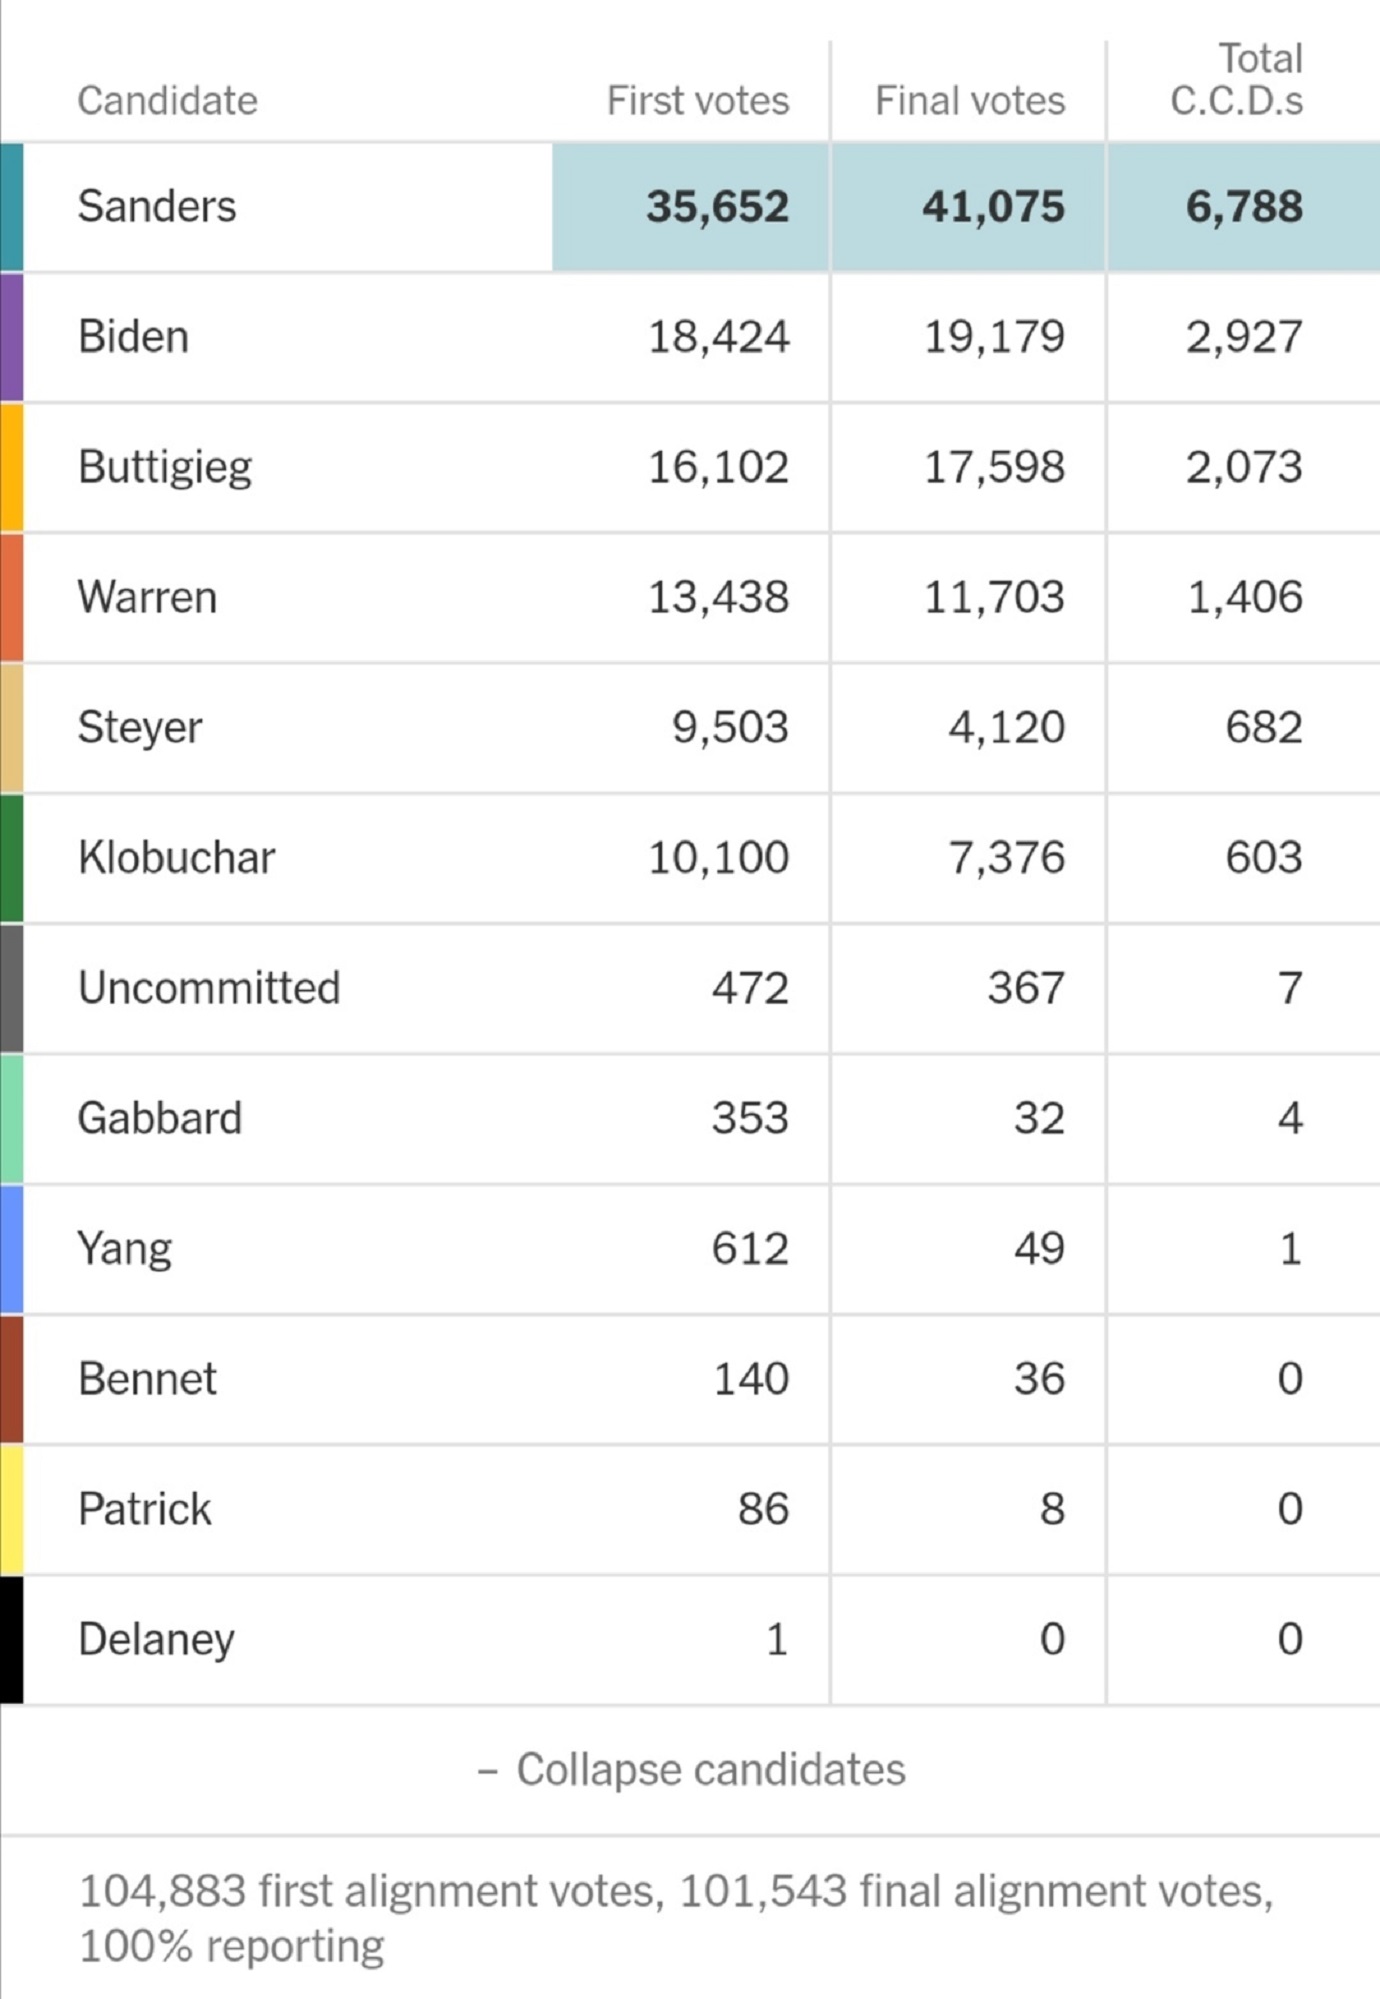The width and height of the screenshot is (1380, 1999).
Task: Select the teal Sanders color swatch
Action: (11, 207)
